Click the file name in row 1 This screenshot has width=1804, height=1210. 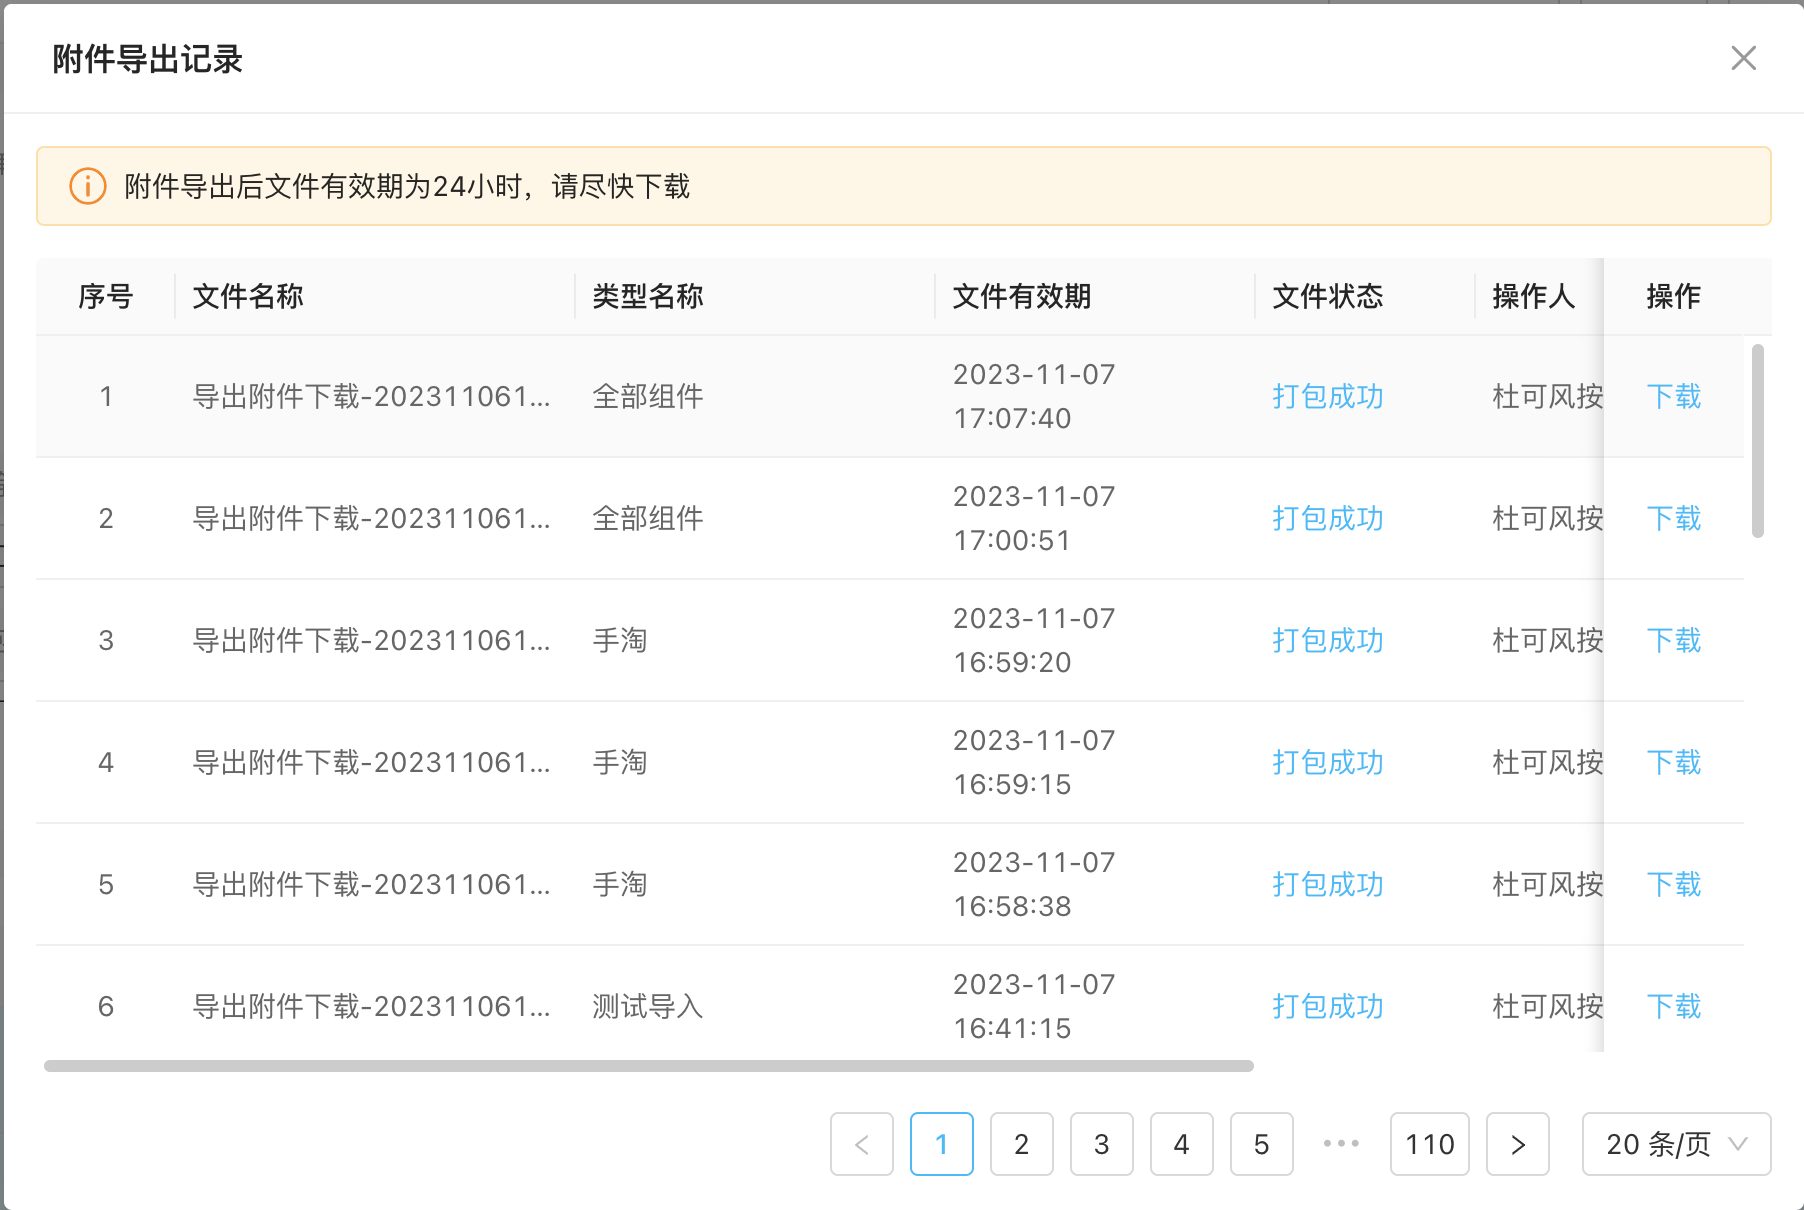(371, 397)
